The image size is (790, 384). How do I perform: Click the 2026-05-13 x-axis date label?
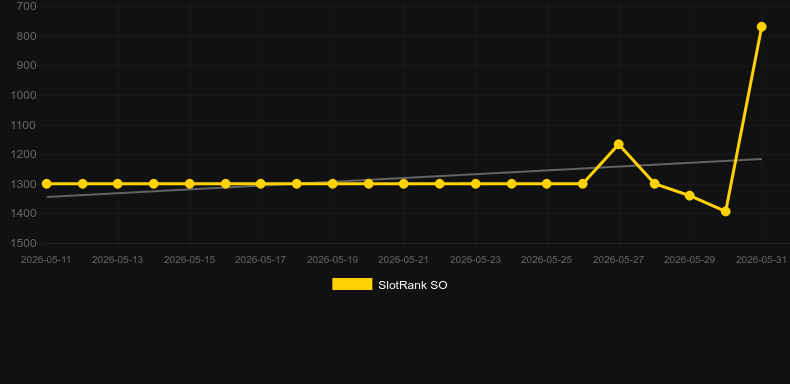tap(117, 260)
